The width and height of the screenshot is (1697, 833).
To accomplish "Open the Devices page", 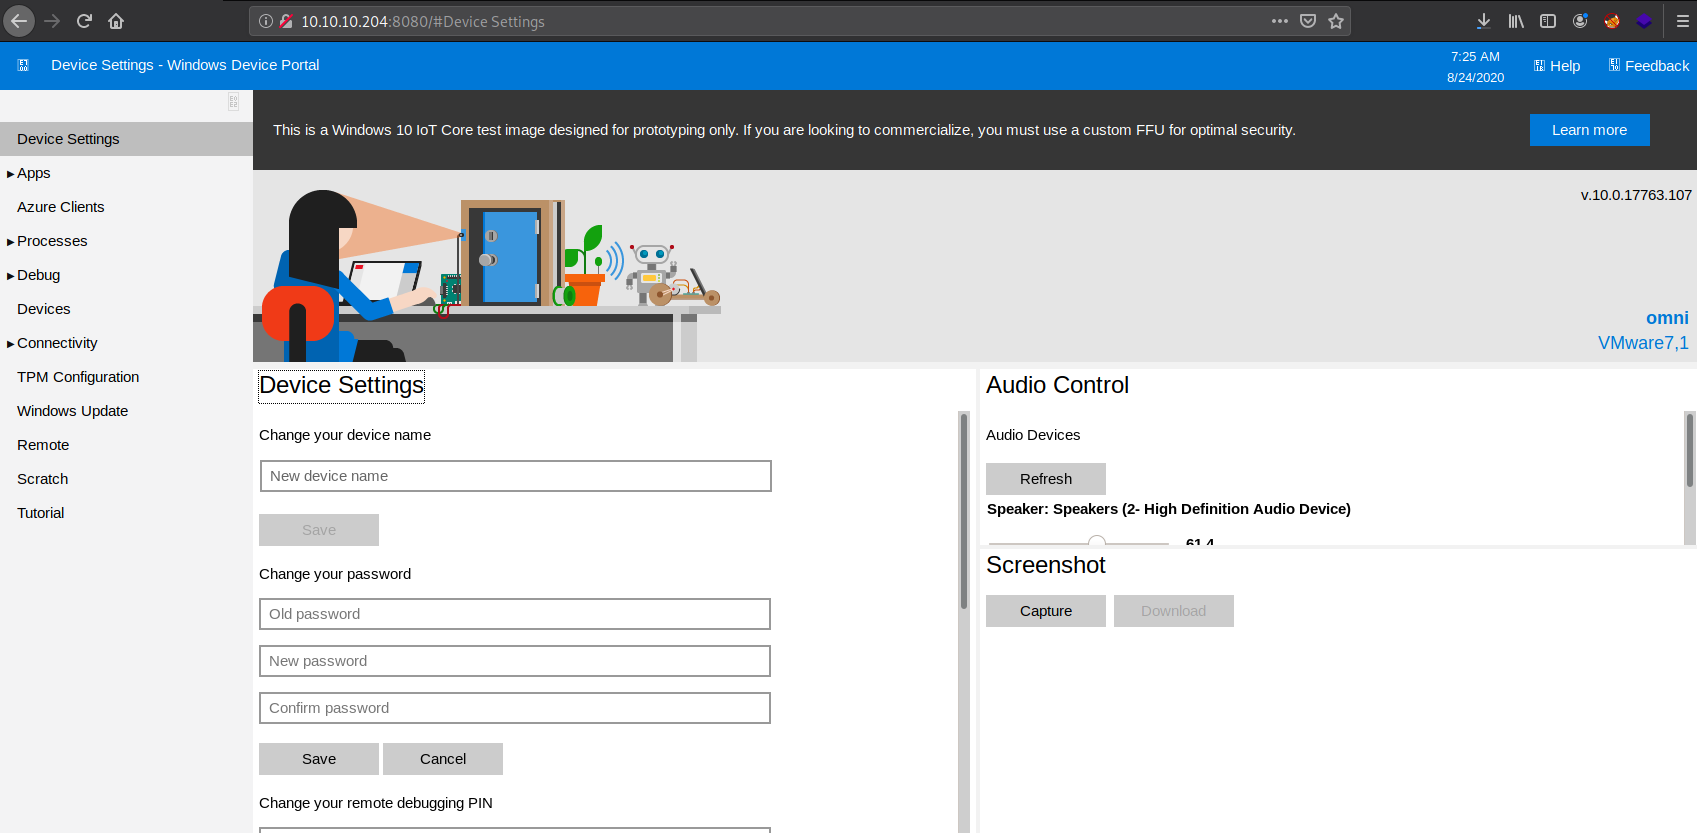I will point(43,309).
